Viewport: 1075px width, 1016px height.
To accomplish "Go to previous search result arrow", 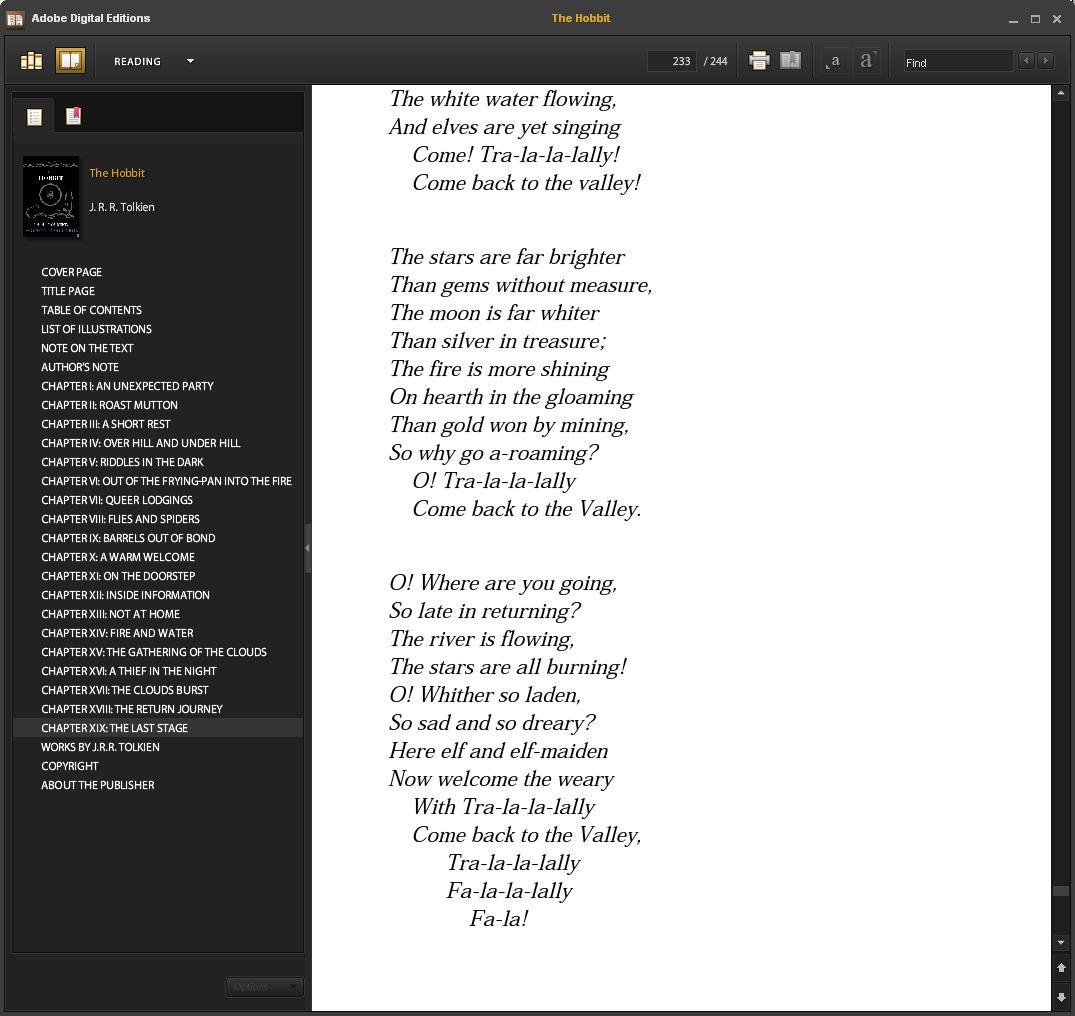I will coord(1026,60).
